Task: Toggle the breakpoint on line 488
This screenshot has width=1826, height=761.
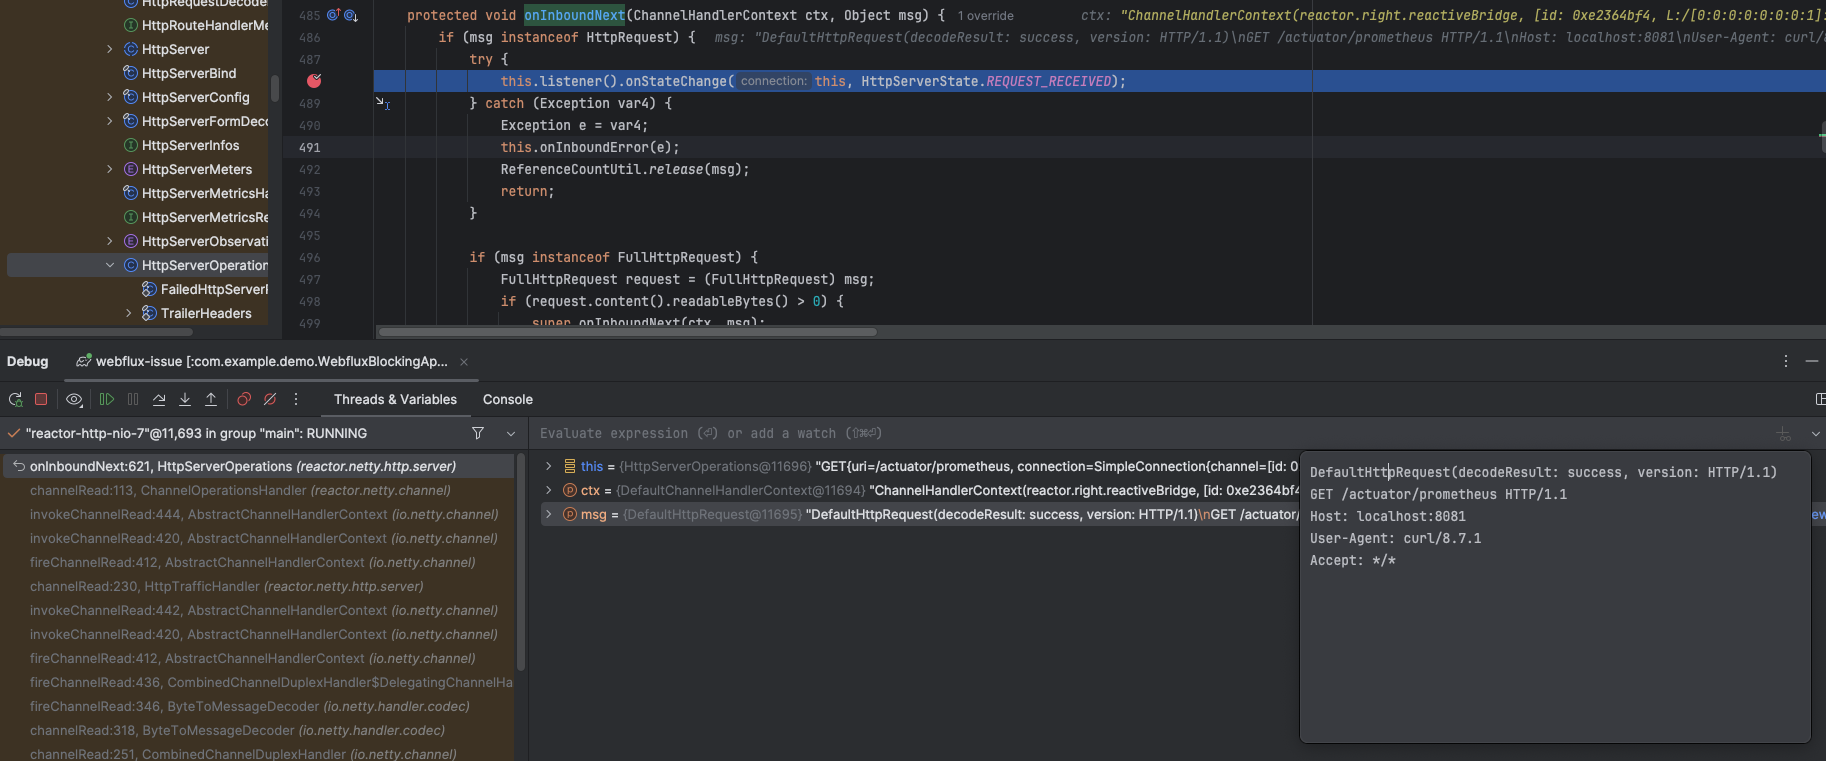Action: coord(314,81)
